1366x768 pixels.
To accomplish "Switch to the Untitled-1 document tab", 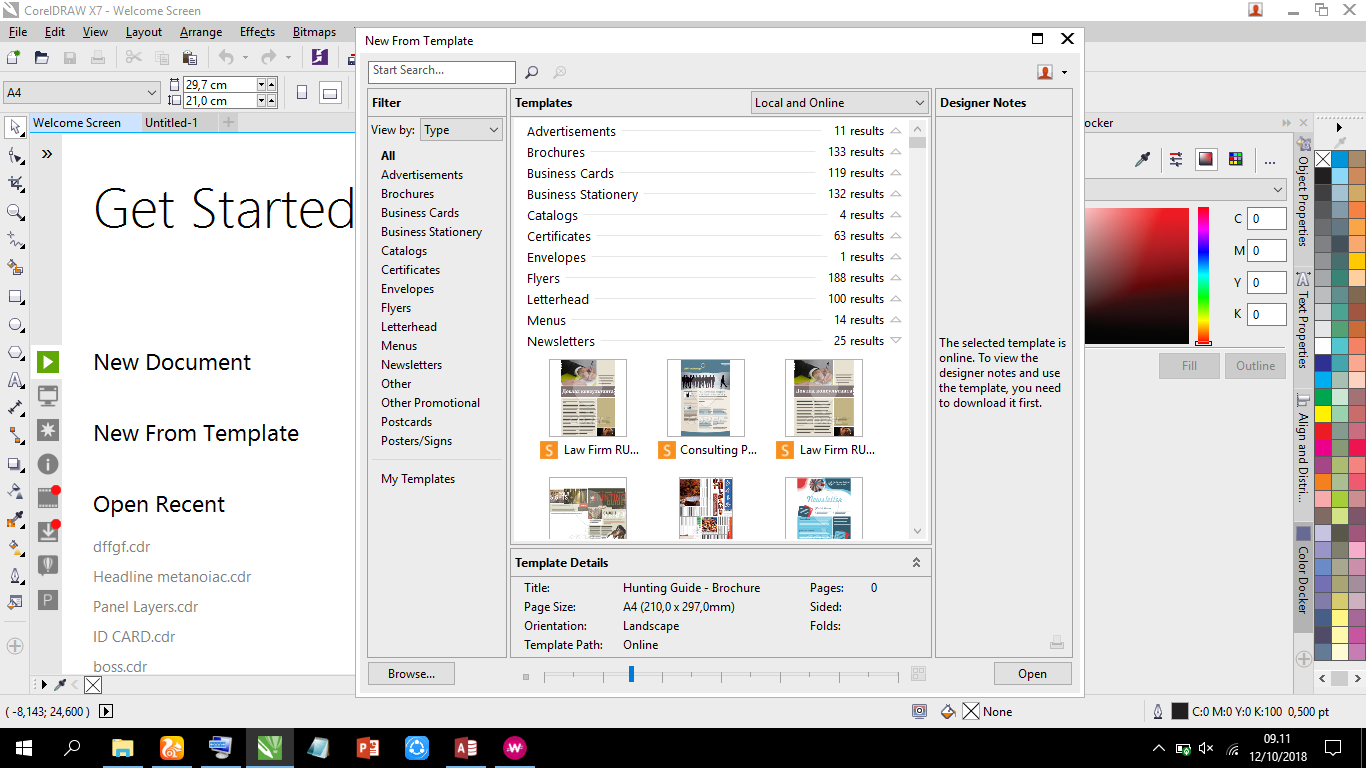I will [x=171, y=123].
